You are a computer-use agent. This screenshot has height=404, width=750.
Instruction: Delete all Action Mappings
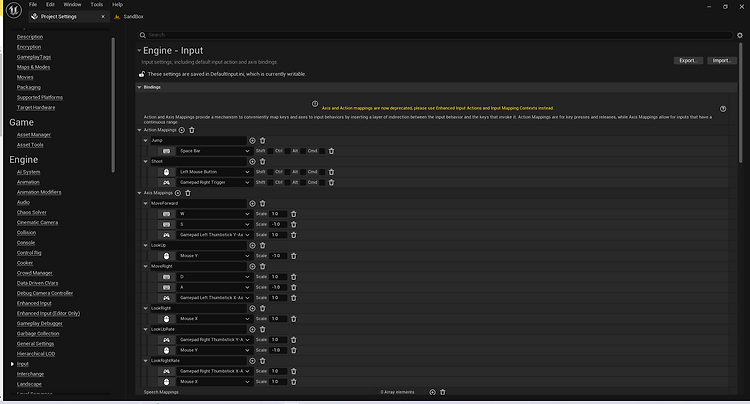[x=192, y=130]
